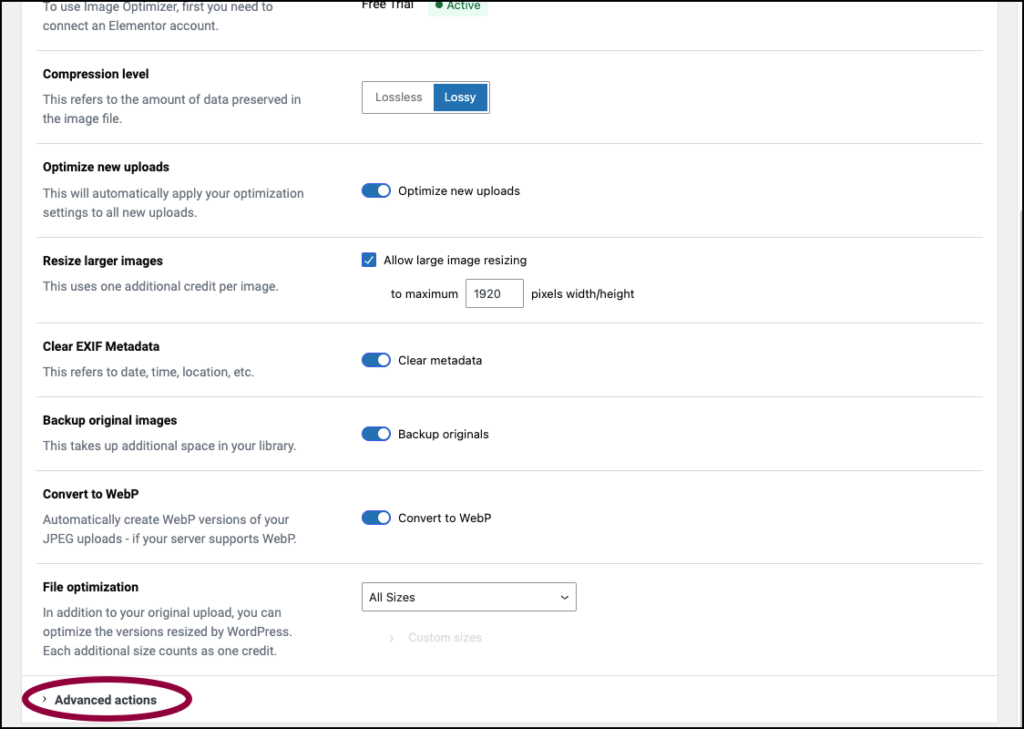
Task: Click the 'Allow large image resizing' label text
Action: pyautogui.click(x=455, y=260)
